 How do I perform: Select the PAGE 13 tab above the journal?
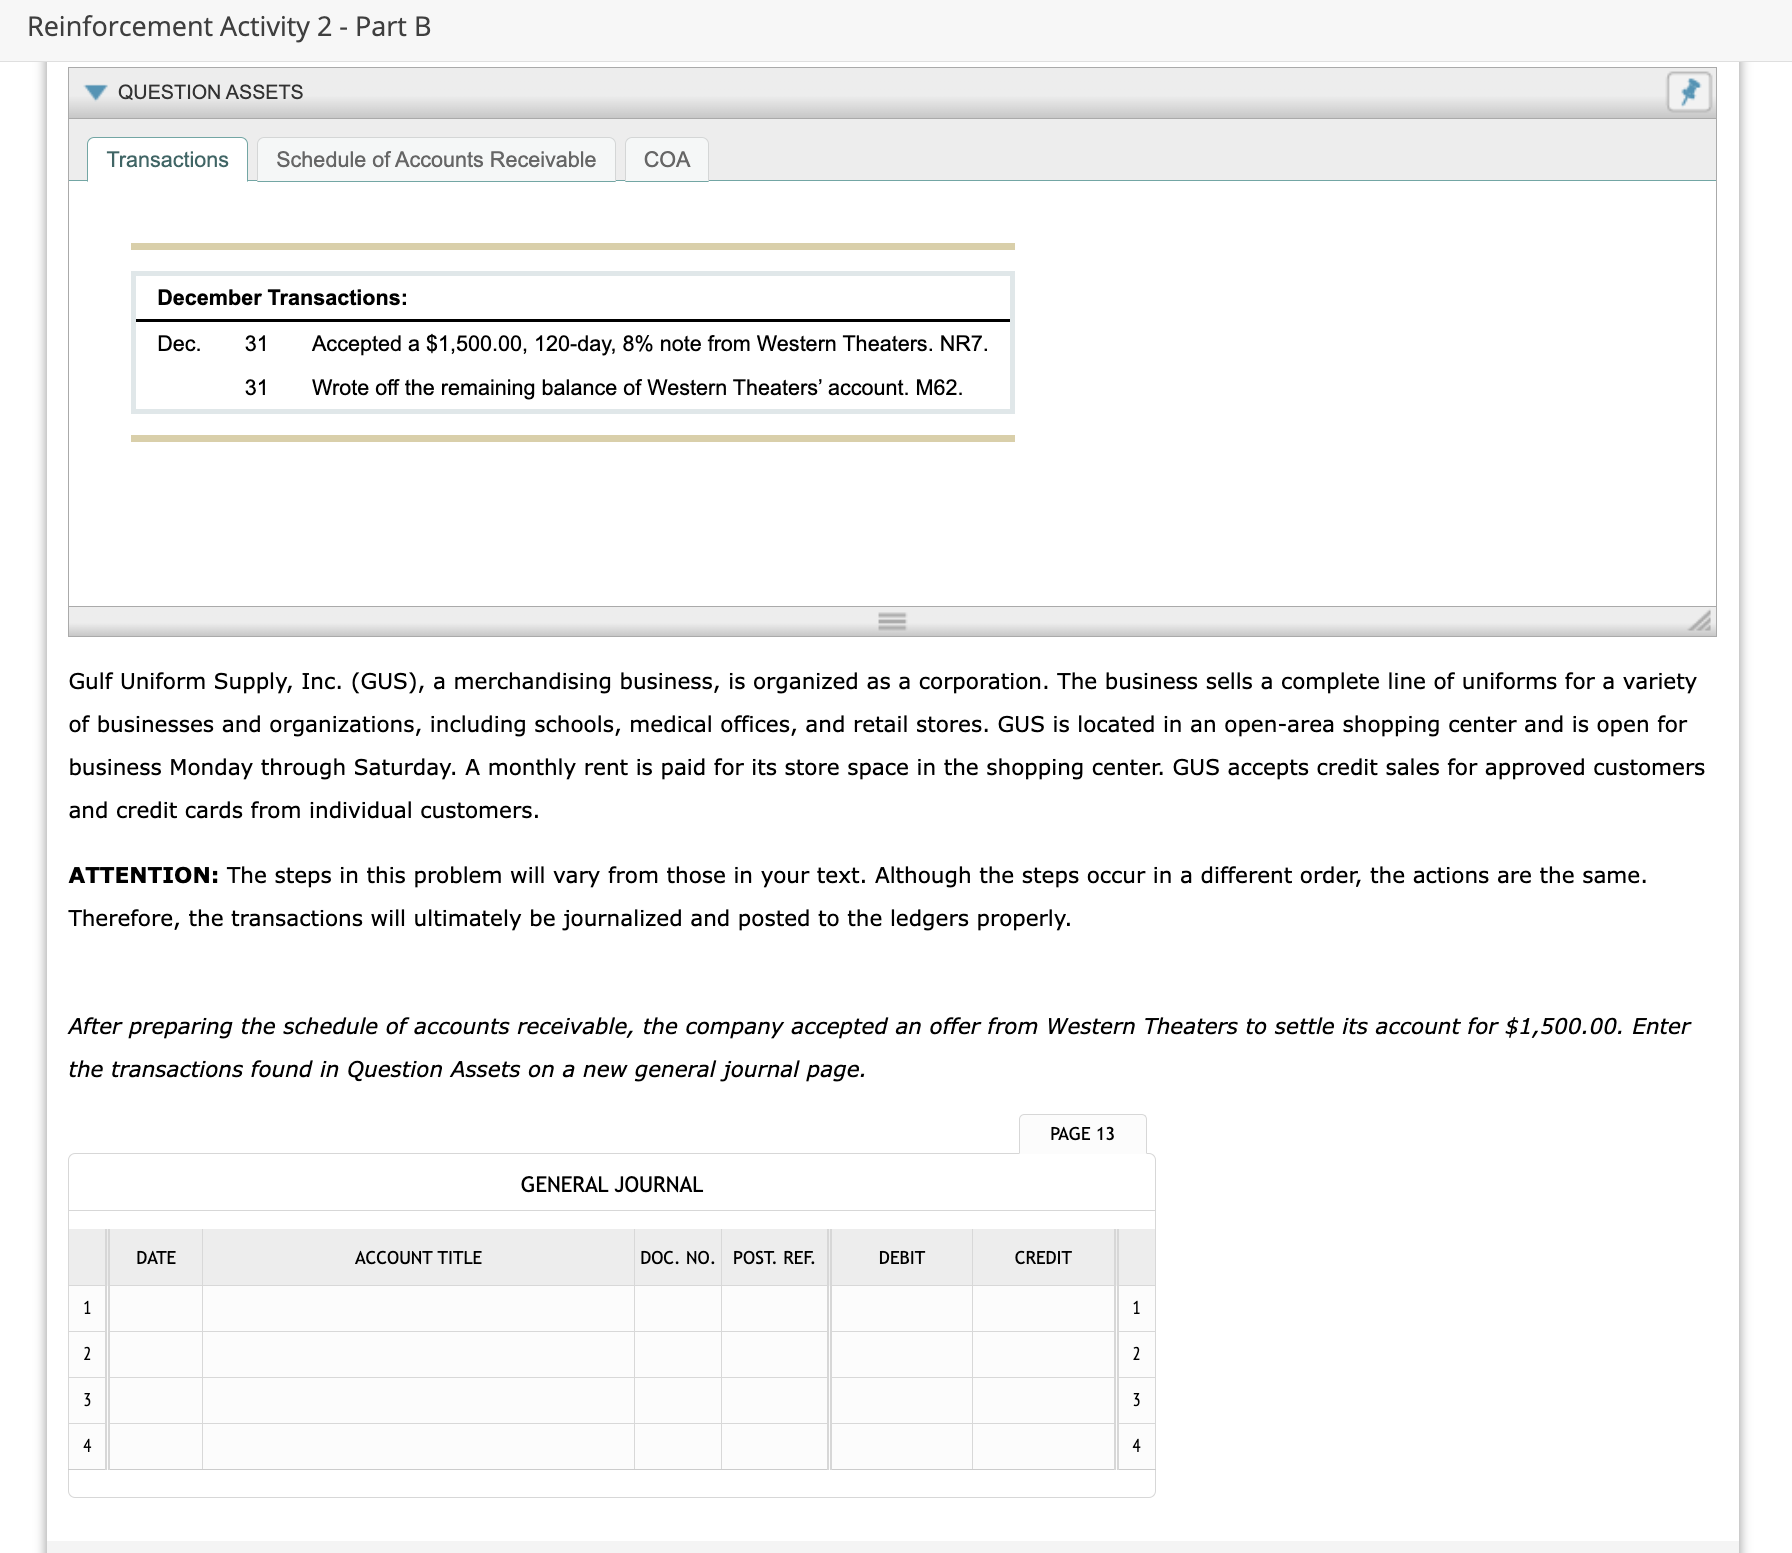click(1082, 1133)
